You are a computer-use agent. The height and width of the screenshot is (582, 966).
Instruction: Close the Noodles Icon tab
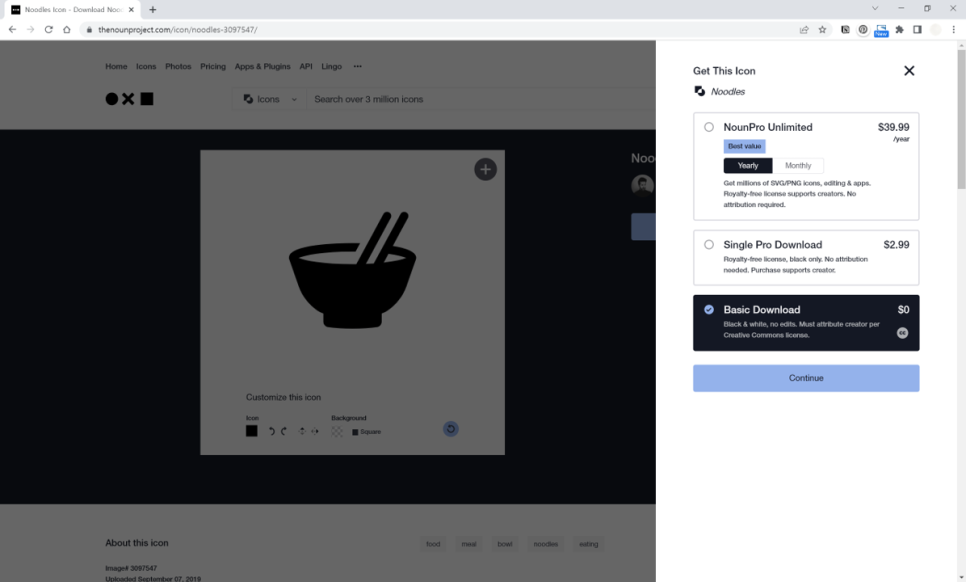(x=131, y=9)
